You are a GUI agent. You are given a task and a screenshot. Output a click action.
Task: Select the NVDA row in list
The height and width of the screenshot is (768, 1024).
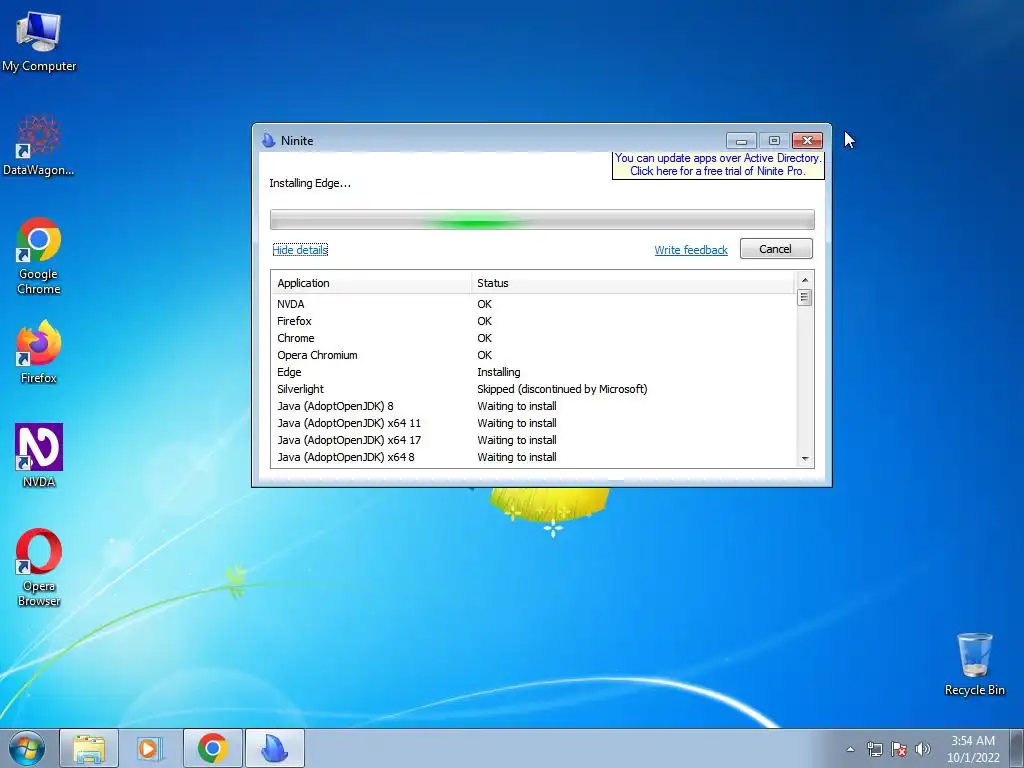coord(533,304)
